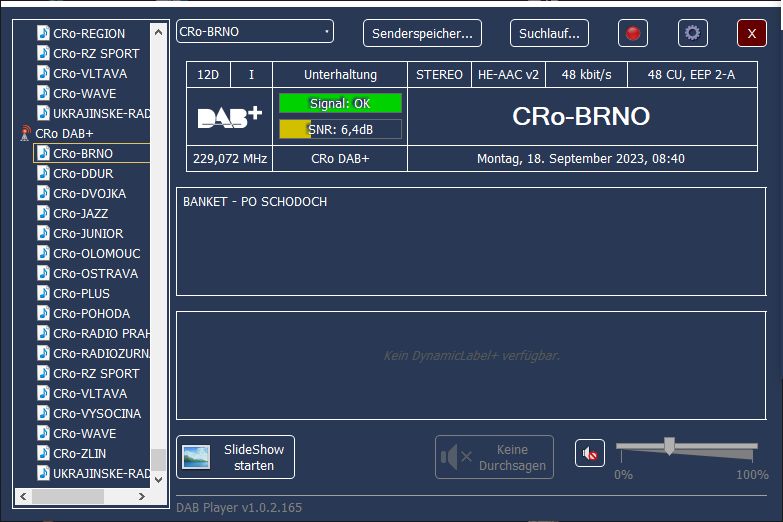Click the music note icon beside CRo-BRNO

(43, 153)
